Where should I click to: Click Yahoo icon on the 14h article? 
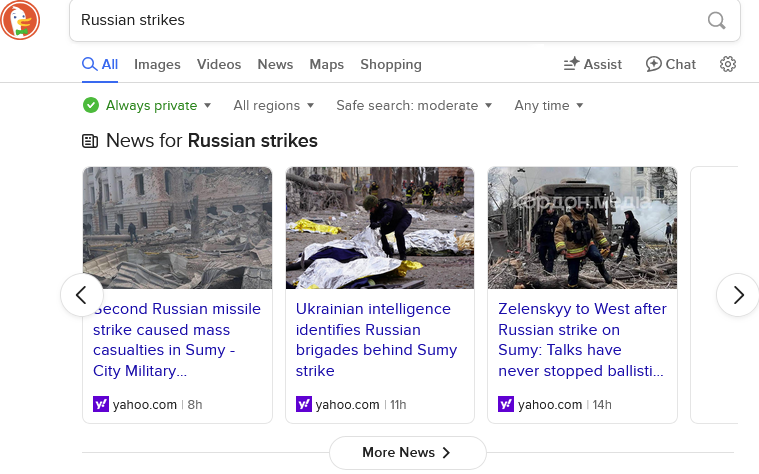[x=506, y=404]
